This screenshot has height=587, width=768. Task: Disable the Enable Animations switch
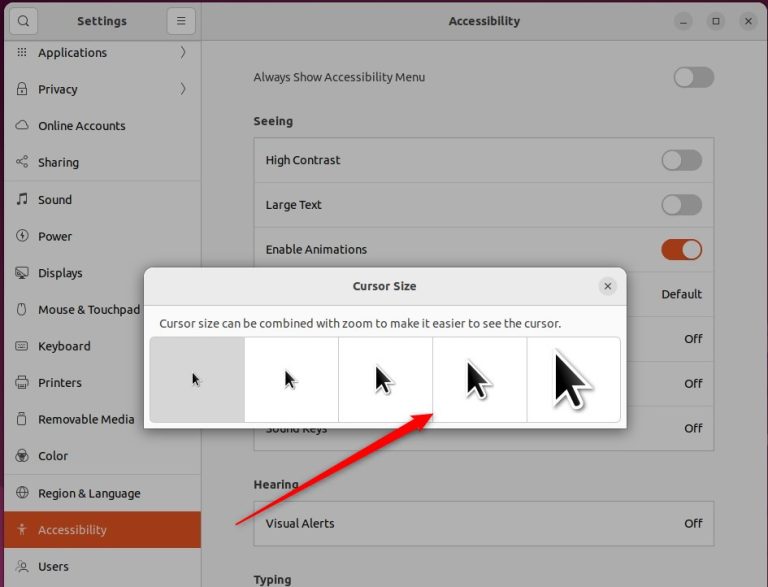(x=681, y=249)
